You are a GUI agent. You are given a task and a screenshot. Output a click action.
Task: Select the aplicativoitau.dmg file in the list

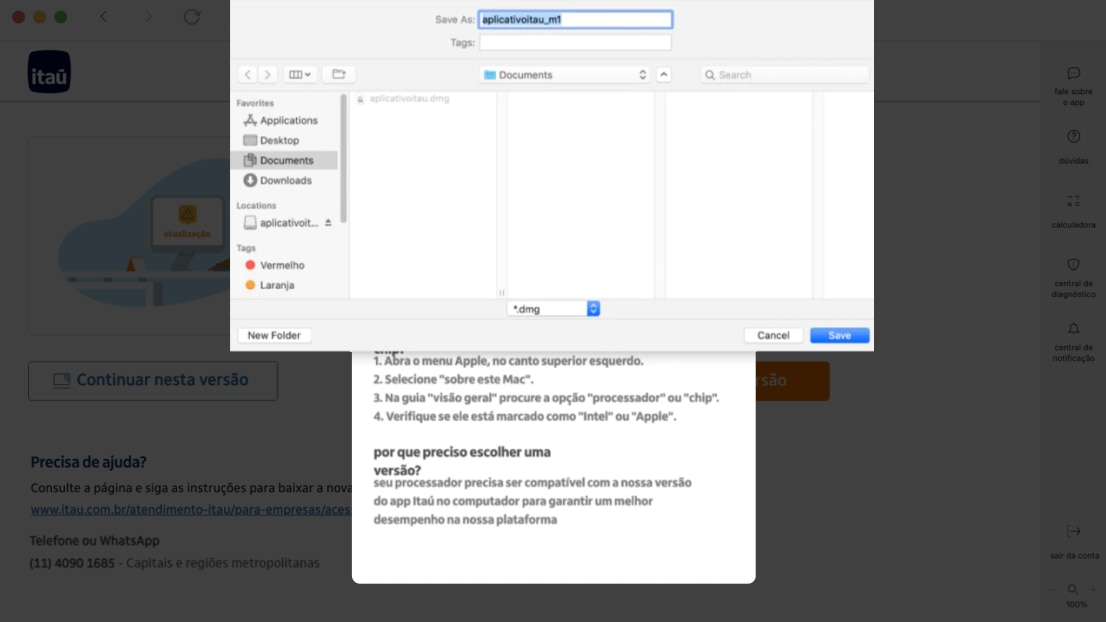pyautogui.click(x=409, y=99)
